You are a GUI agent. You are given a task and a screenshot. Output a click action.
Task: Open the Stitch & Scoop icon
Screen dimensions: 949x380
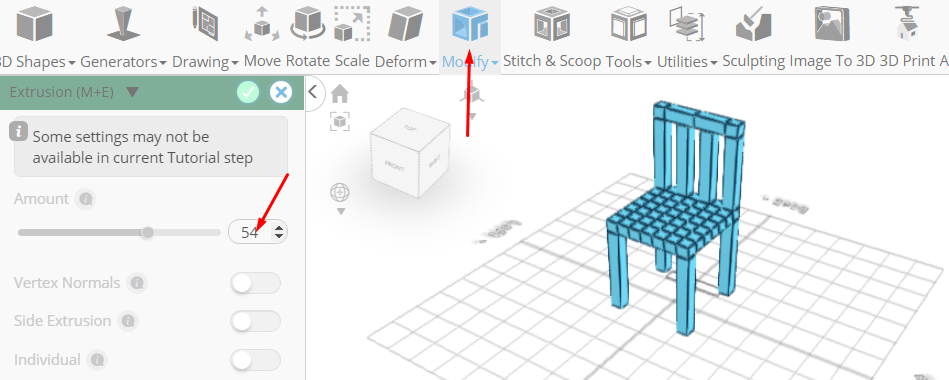pos(552,24)
